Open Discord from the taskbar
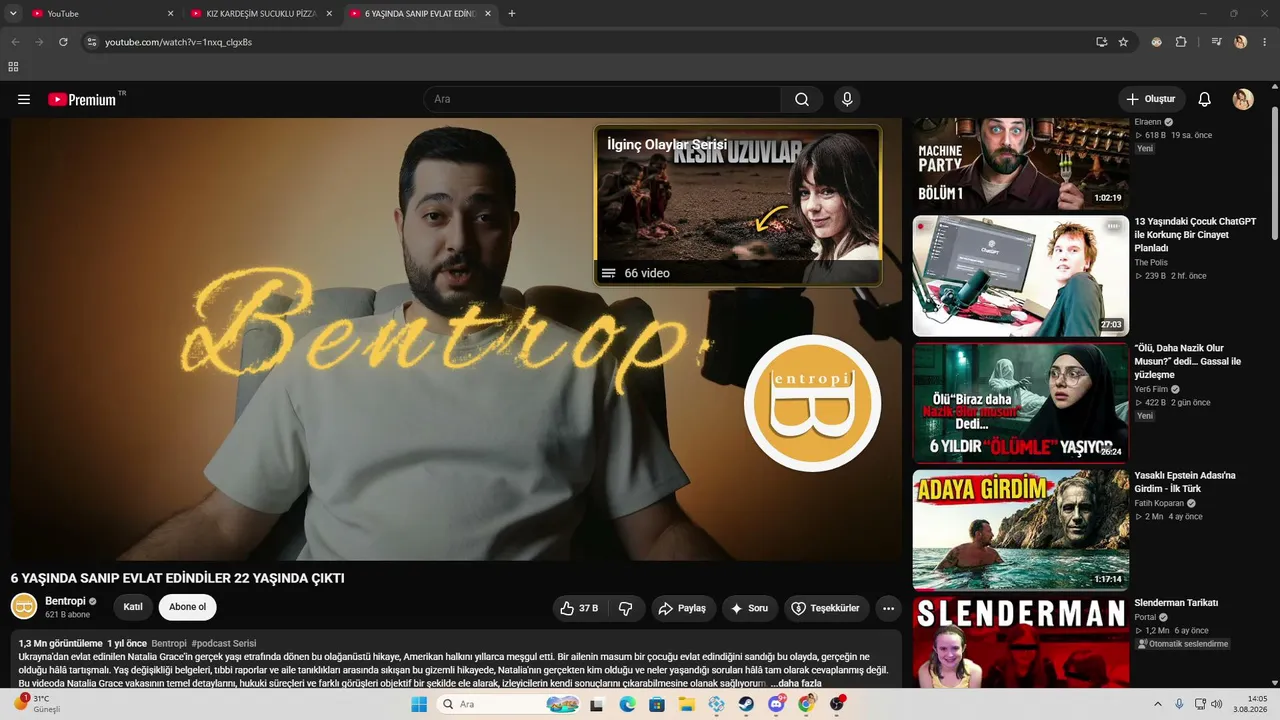Screen dimensions: 1280x720 click(x=776, y=704)
